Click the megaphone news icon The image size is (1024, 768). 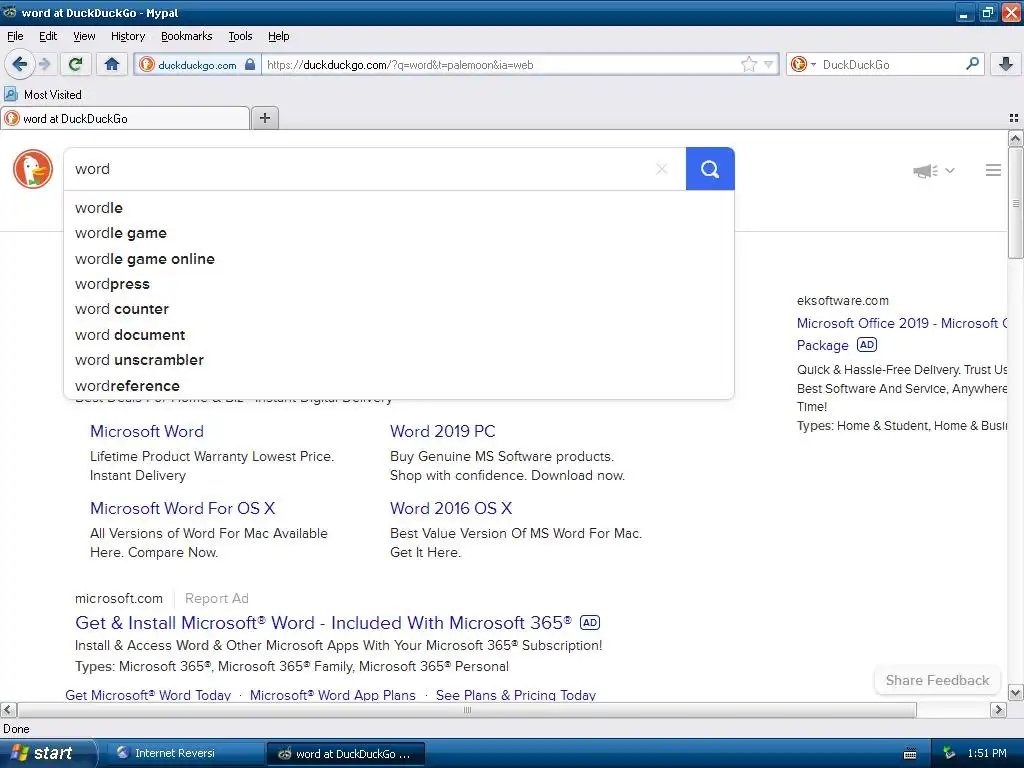click(925, 171)
